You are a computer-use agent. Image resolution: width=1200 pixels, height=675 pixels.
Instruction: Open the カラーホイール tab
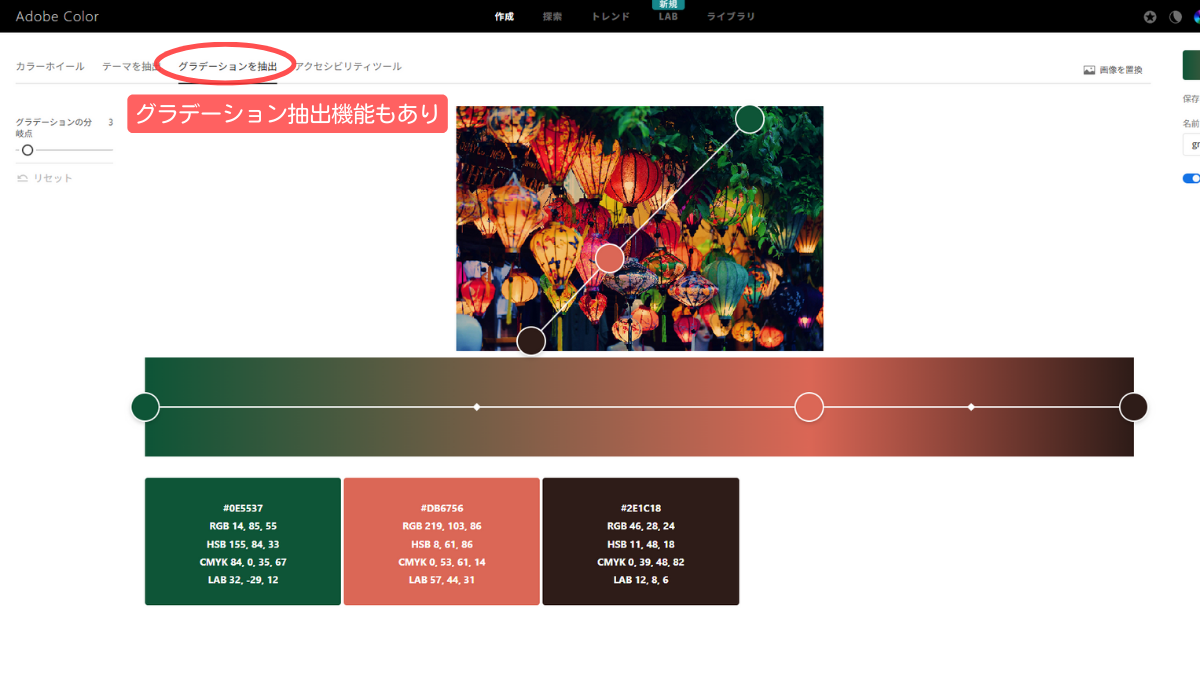[x=50, y=66]
